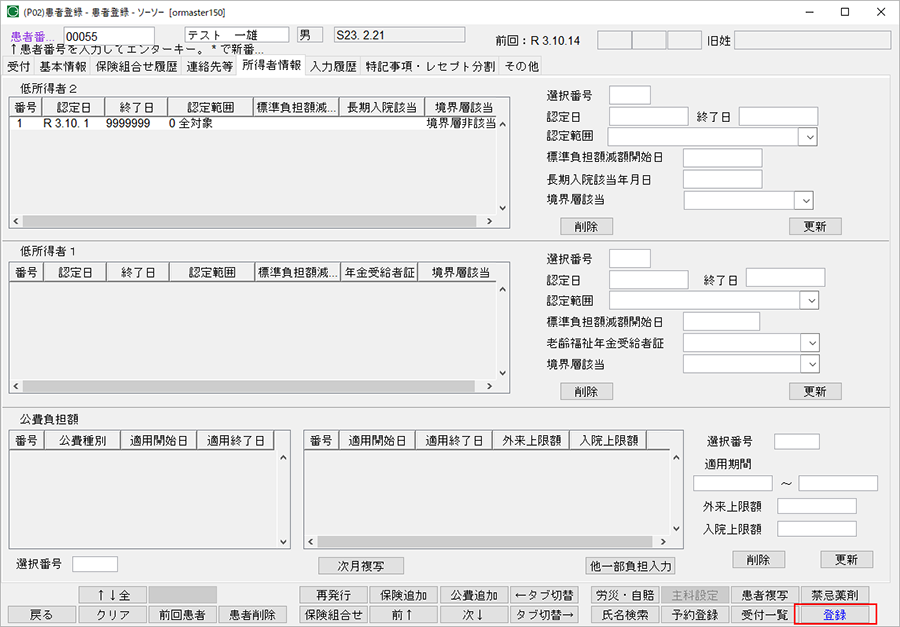This screenshot has width=900, height=627.
Task: Click 更新 next to 低所得者2 削除 button
Action: pos(815,226)
